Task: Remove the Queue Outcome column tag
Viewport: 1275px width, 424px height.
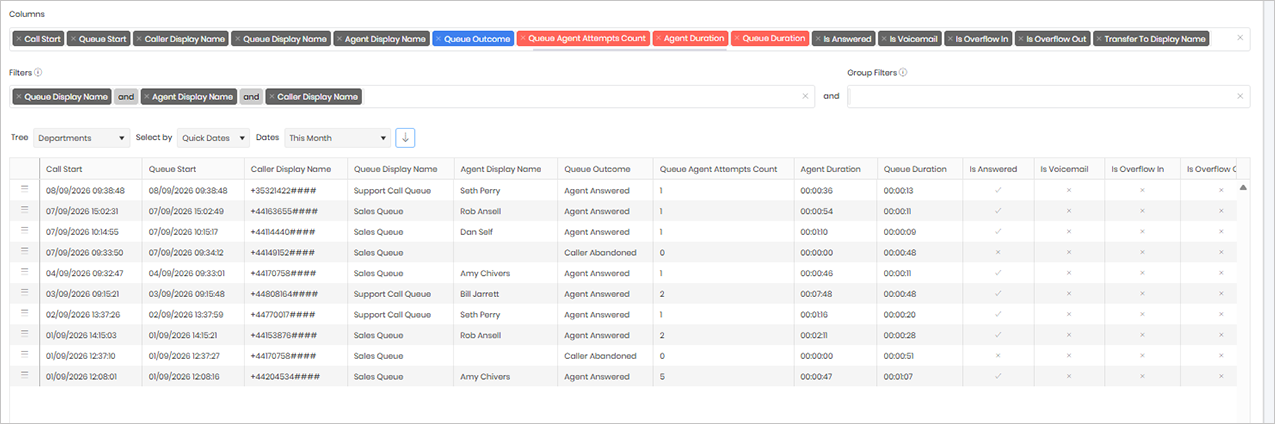Action: pyautogui.click(x=438, y=39)
